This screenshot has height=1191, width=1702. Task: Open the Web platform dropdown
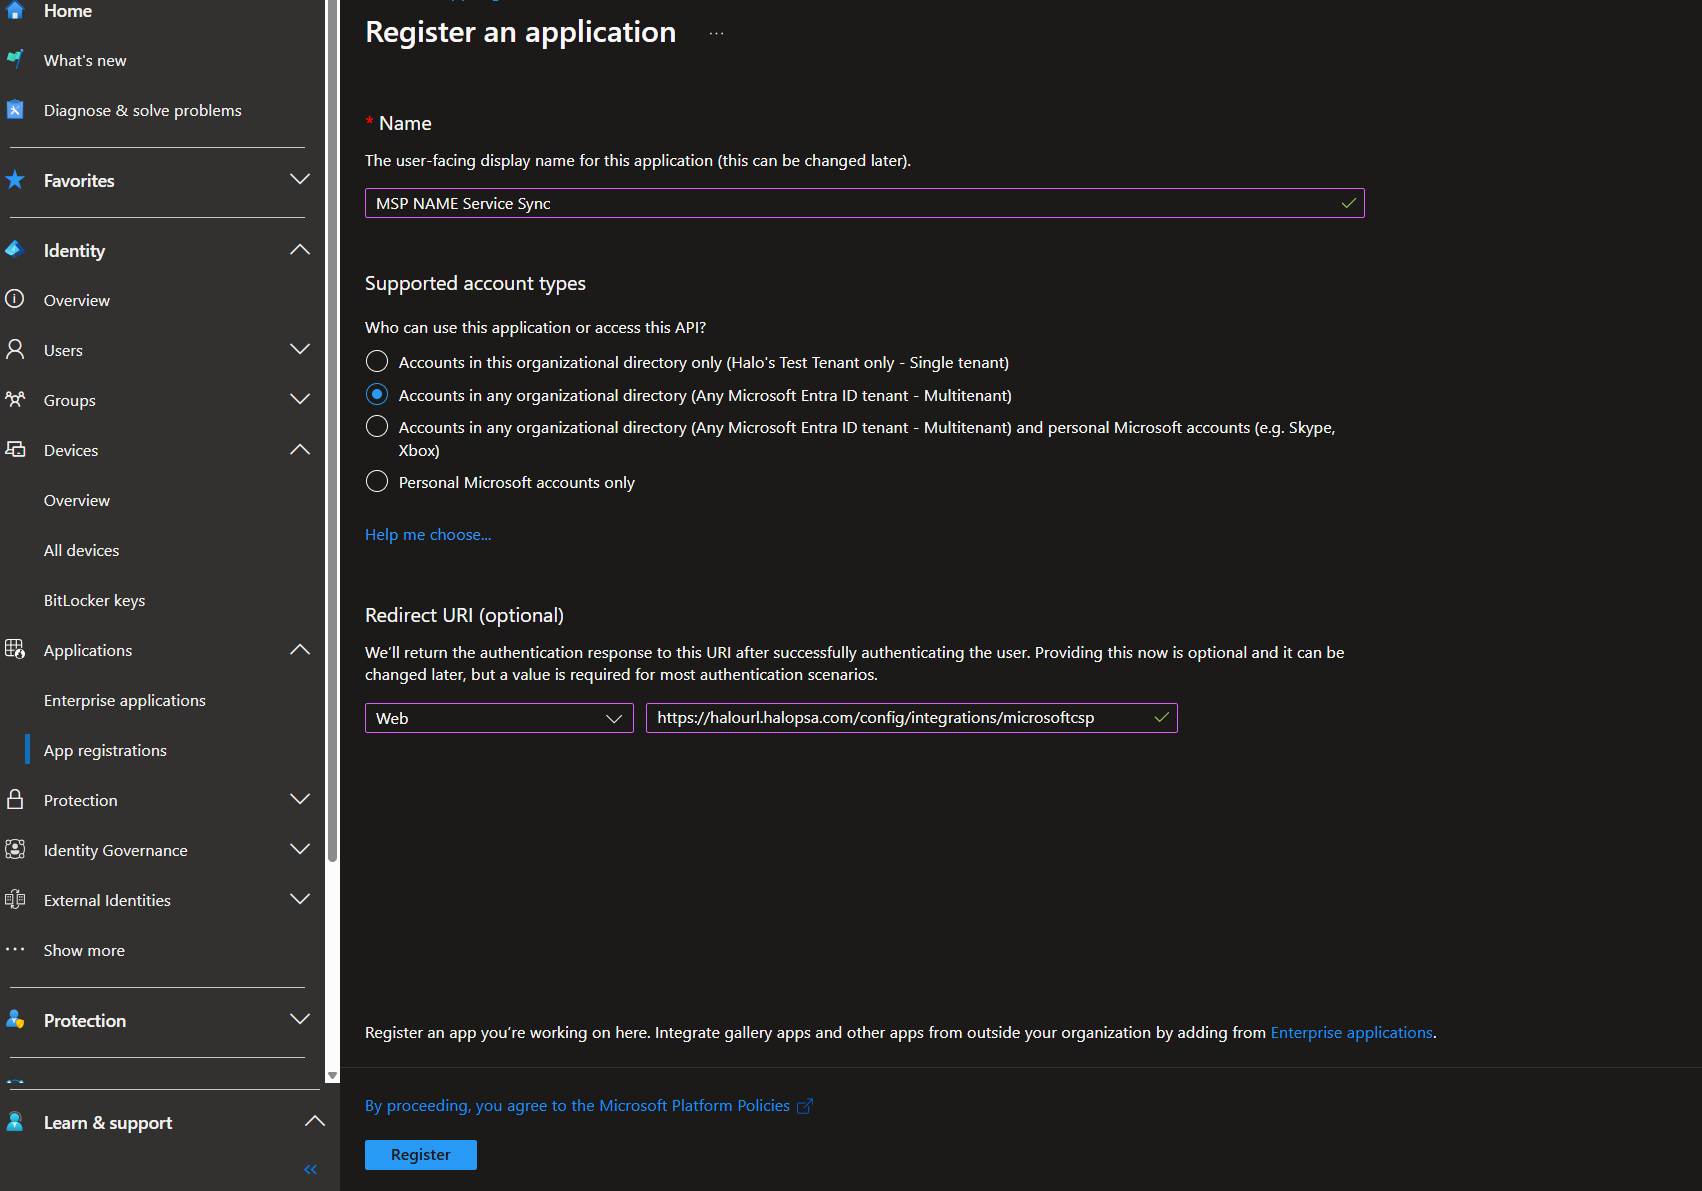(499, 718)
